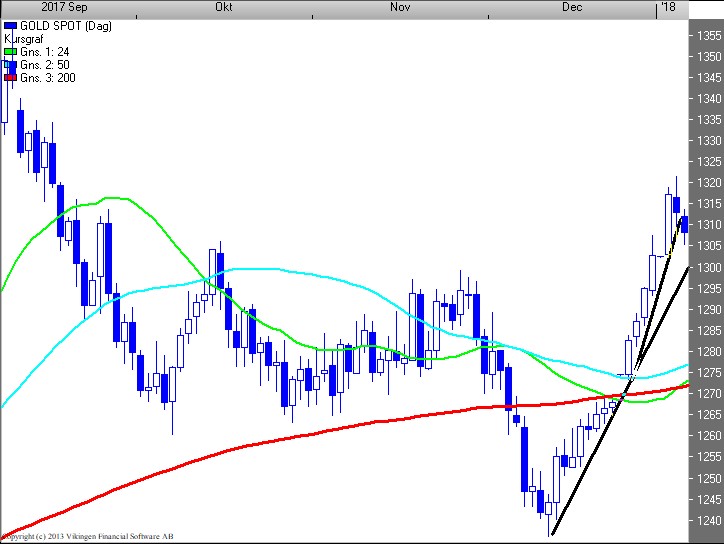Click the green Gns. 1 legend swatch
724x544 pixels.
tap(10, 50)
